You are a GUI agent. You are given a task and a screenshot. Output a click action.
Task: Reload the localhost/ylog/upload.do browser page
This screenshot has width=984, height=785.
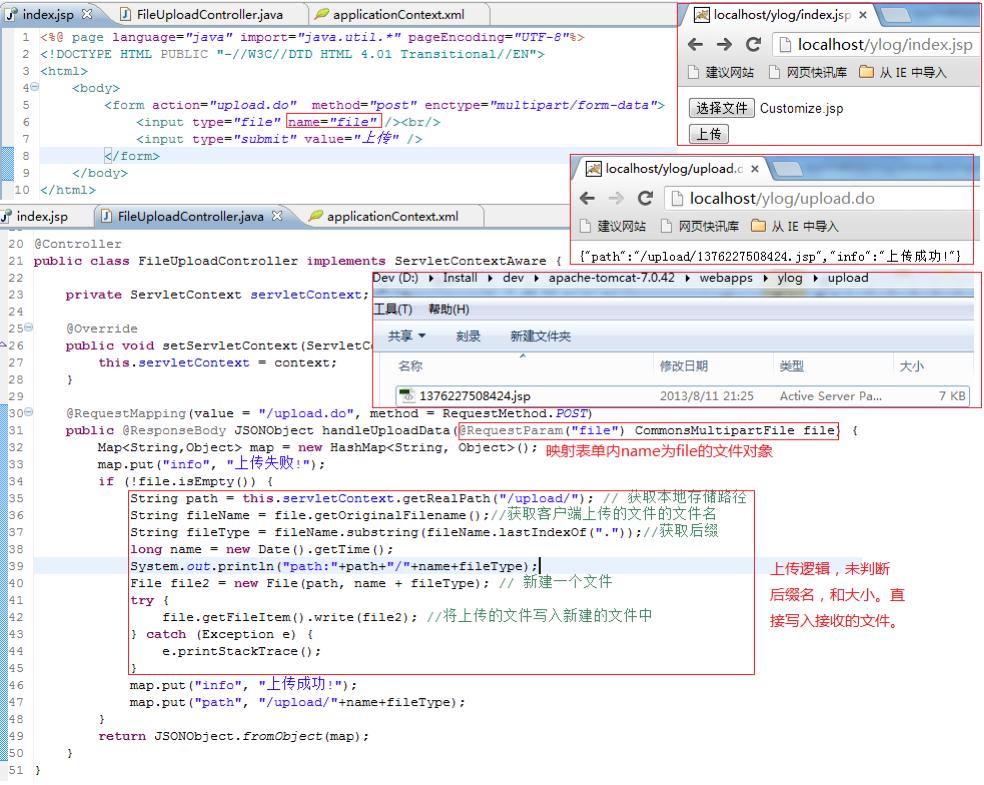coord(645,198)
